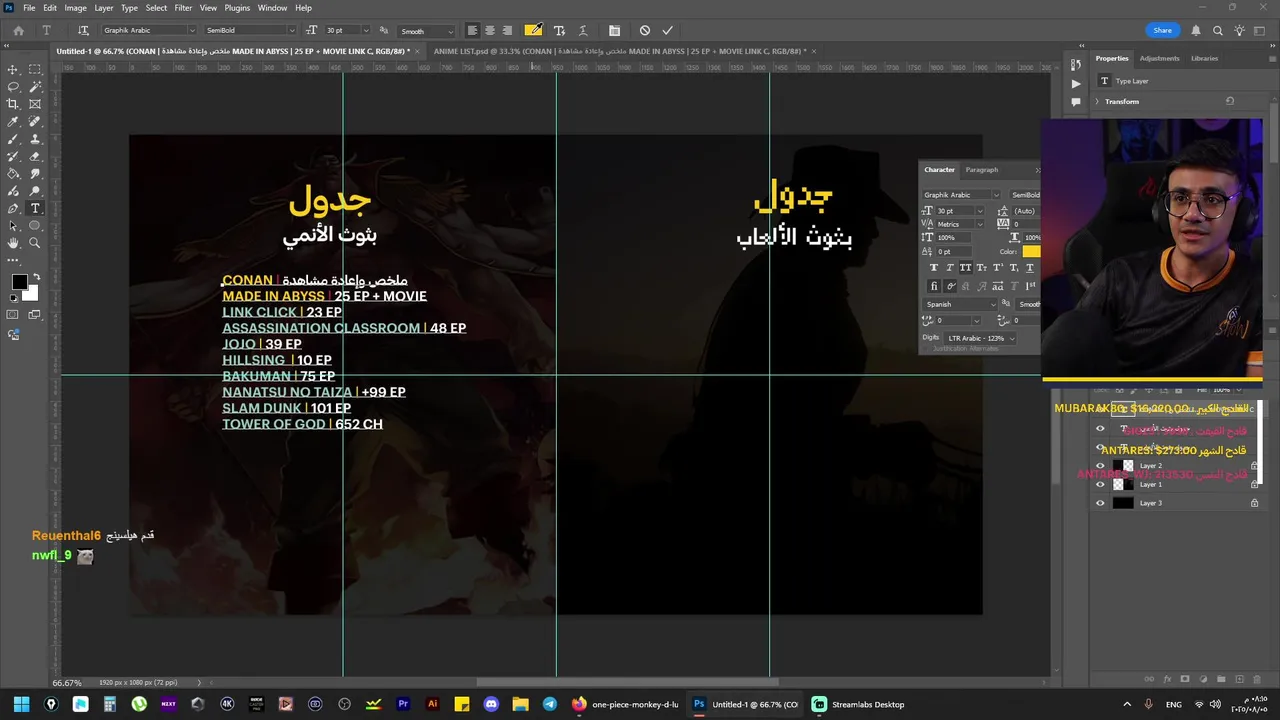Toggle standard ligatures fi in Character panel
Viewport: 1280px width, 720px height.
pos(934,286)
